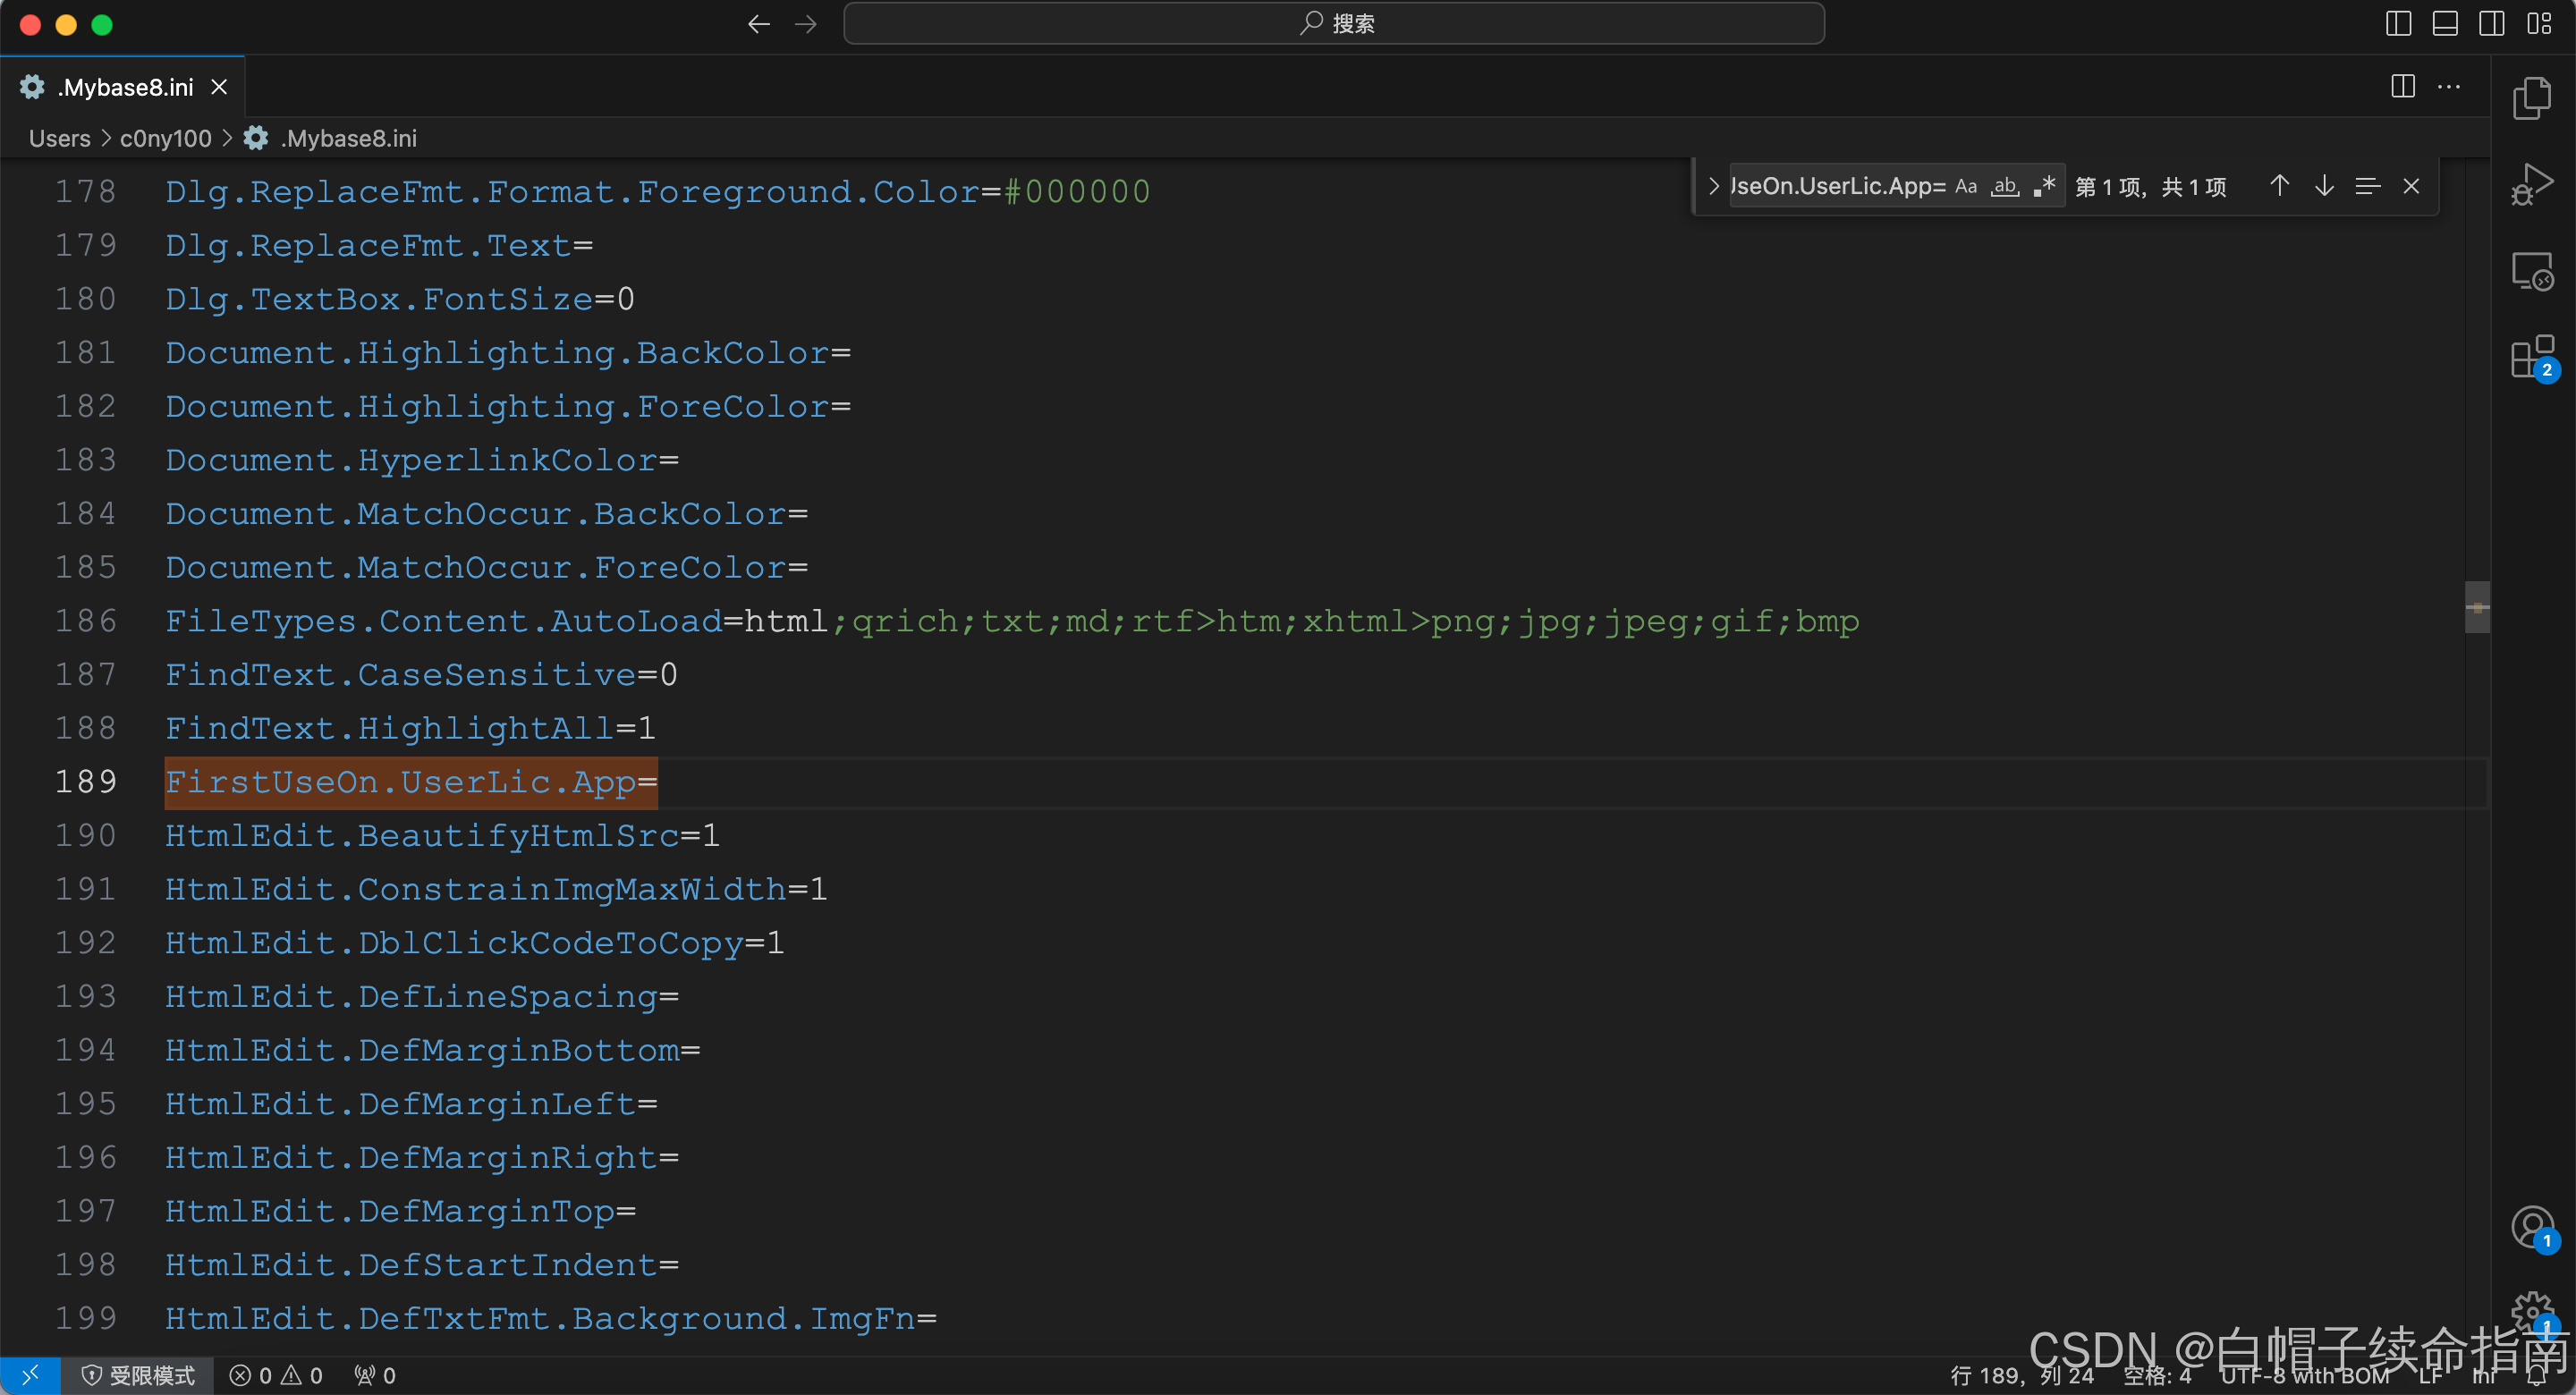
Task: Click the match count text in find
Action: 2150,187
